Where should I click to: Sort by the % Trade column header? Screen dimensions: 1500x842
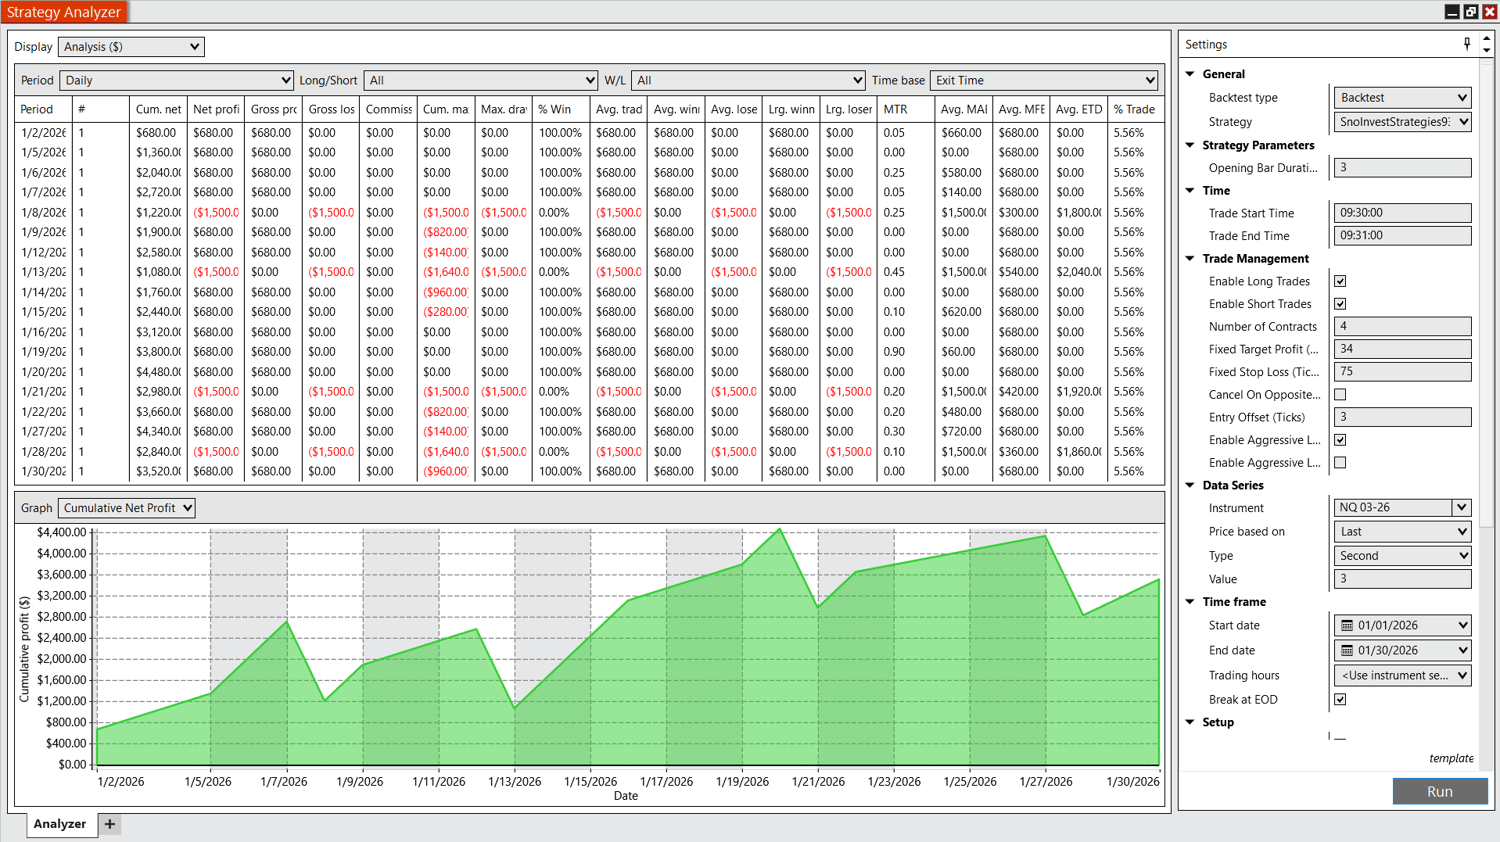point(1135,109)
